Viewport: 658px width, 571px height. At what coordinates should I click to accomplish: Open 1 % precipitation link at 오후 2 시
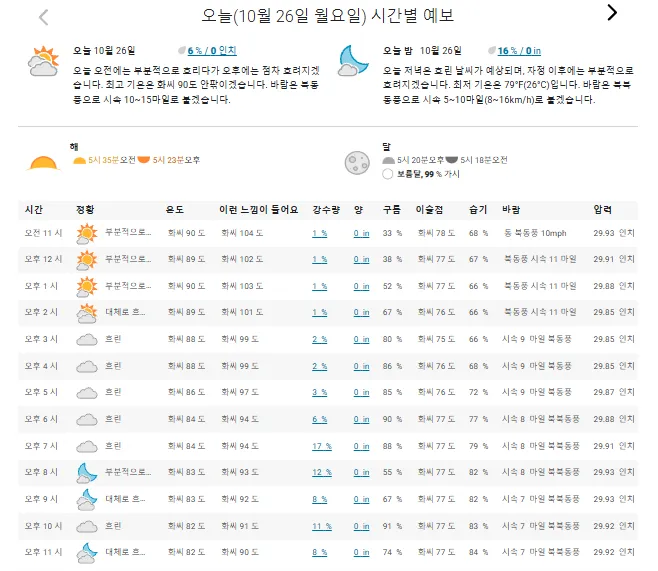(319, 312)
